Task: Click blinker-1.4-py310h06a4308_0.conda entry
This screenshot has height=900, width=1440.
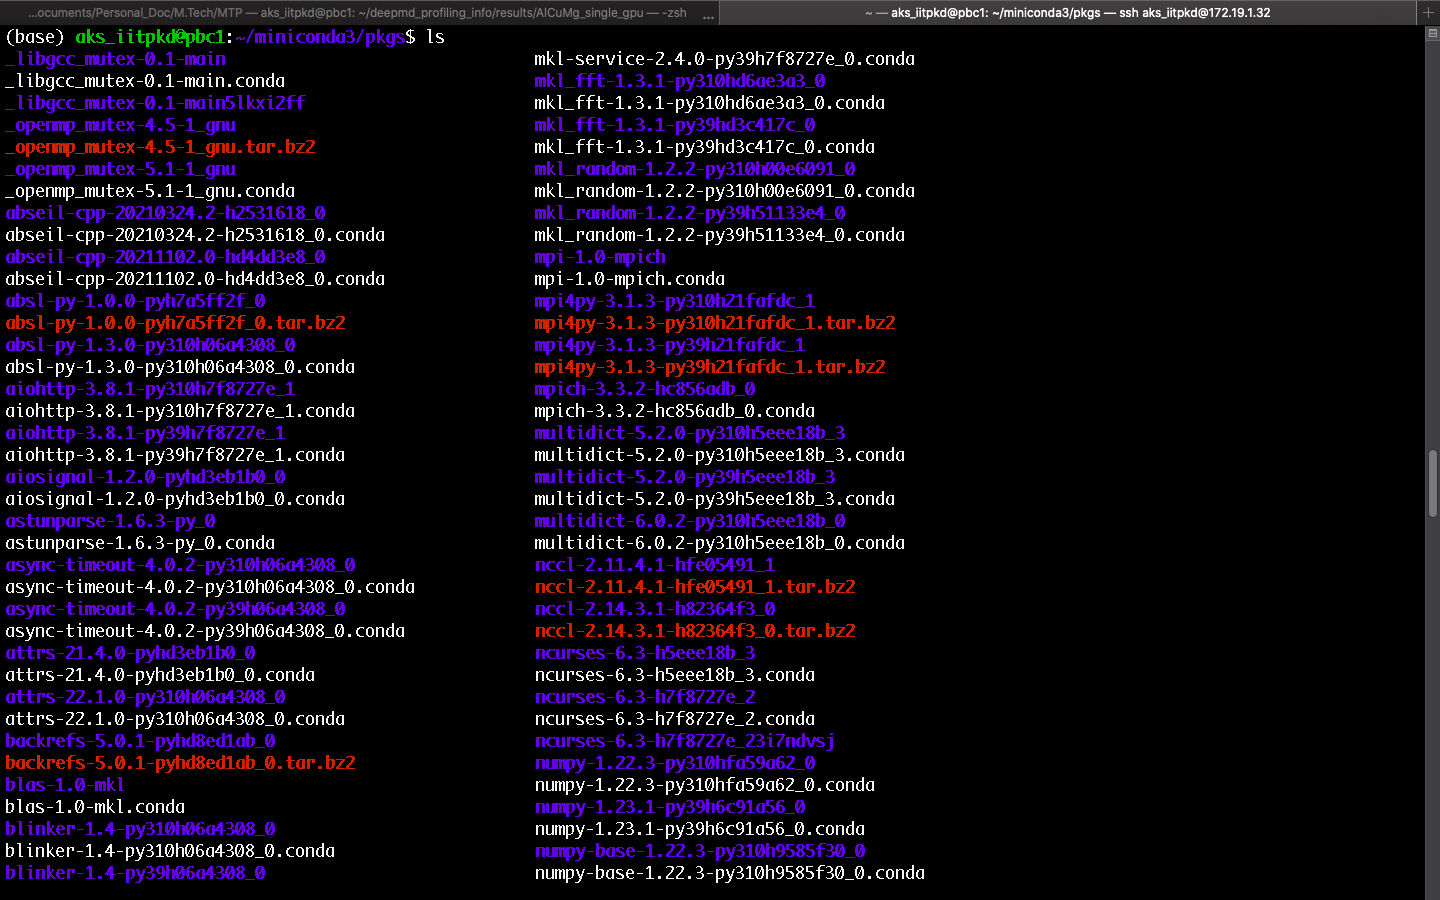Action: pyautogui.click(x=170, y=851)
